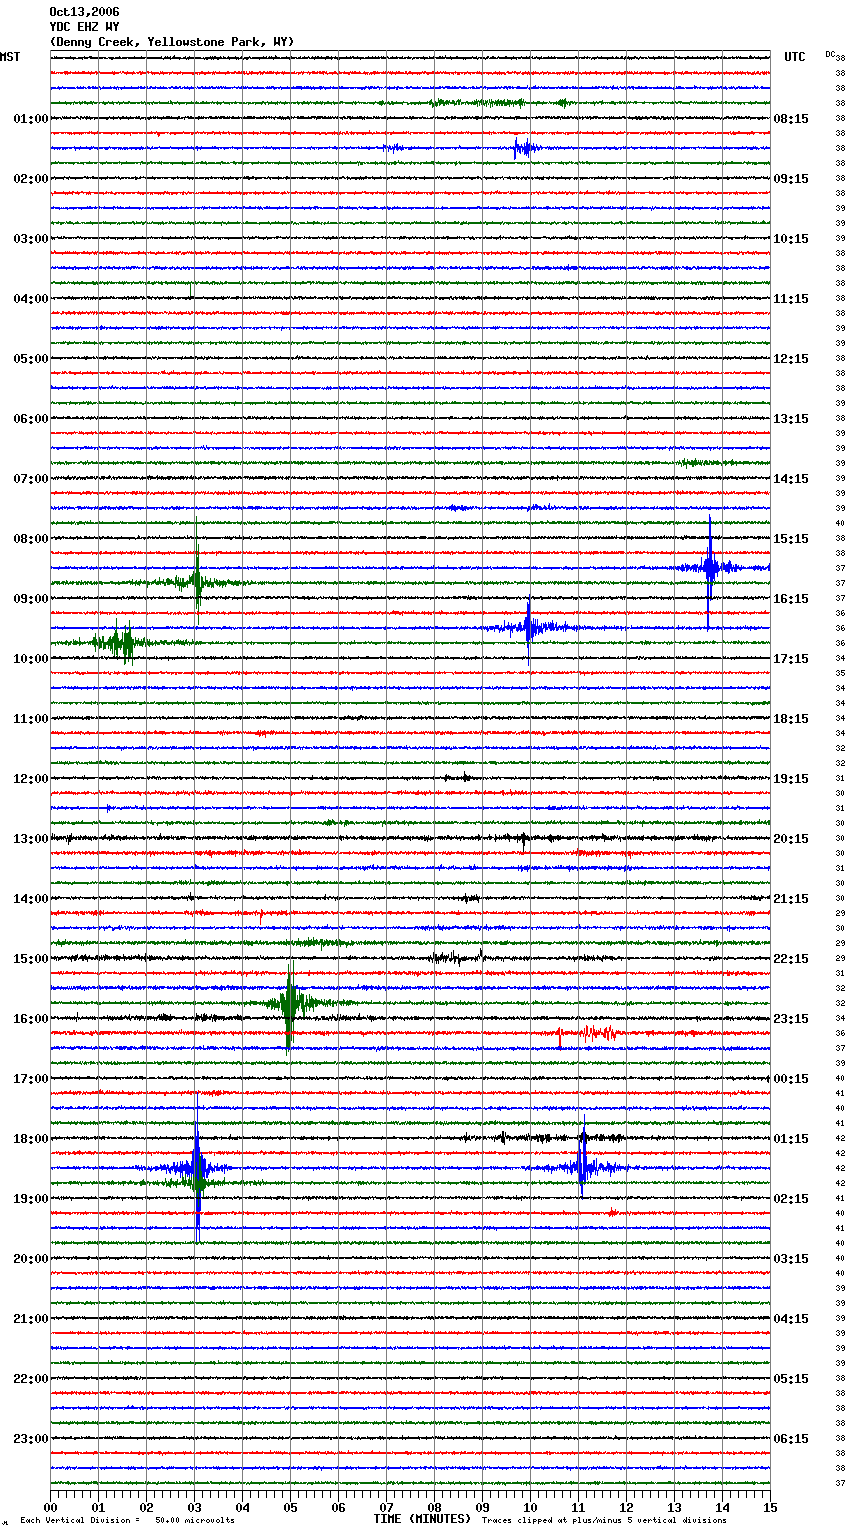This screenshot has width=850, height=1534.
Task: Select the '10:00' MST hour label
Action: [31, 659]
